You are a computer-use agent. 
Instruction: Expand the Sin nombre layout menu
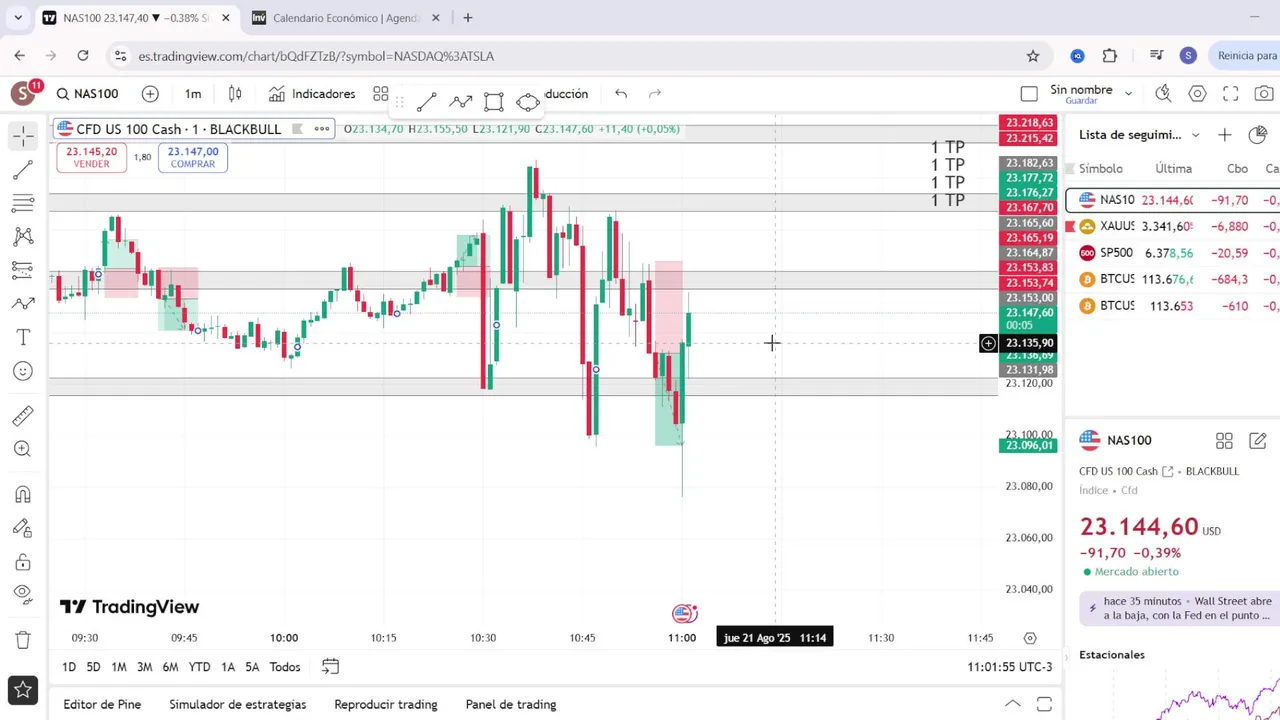coord(1128,94)
